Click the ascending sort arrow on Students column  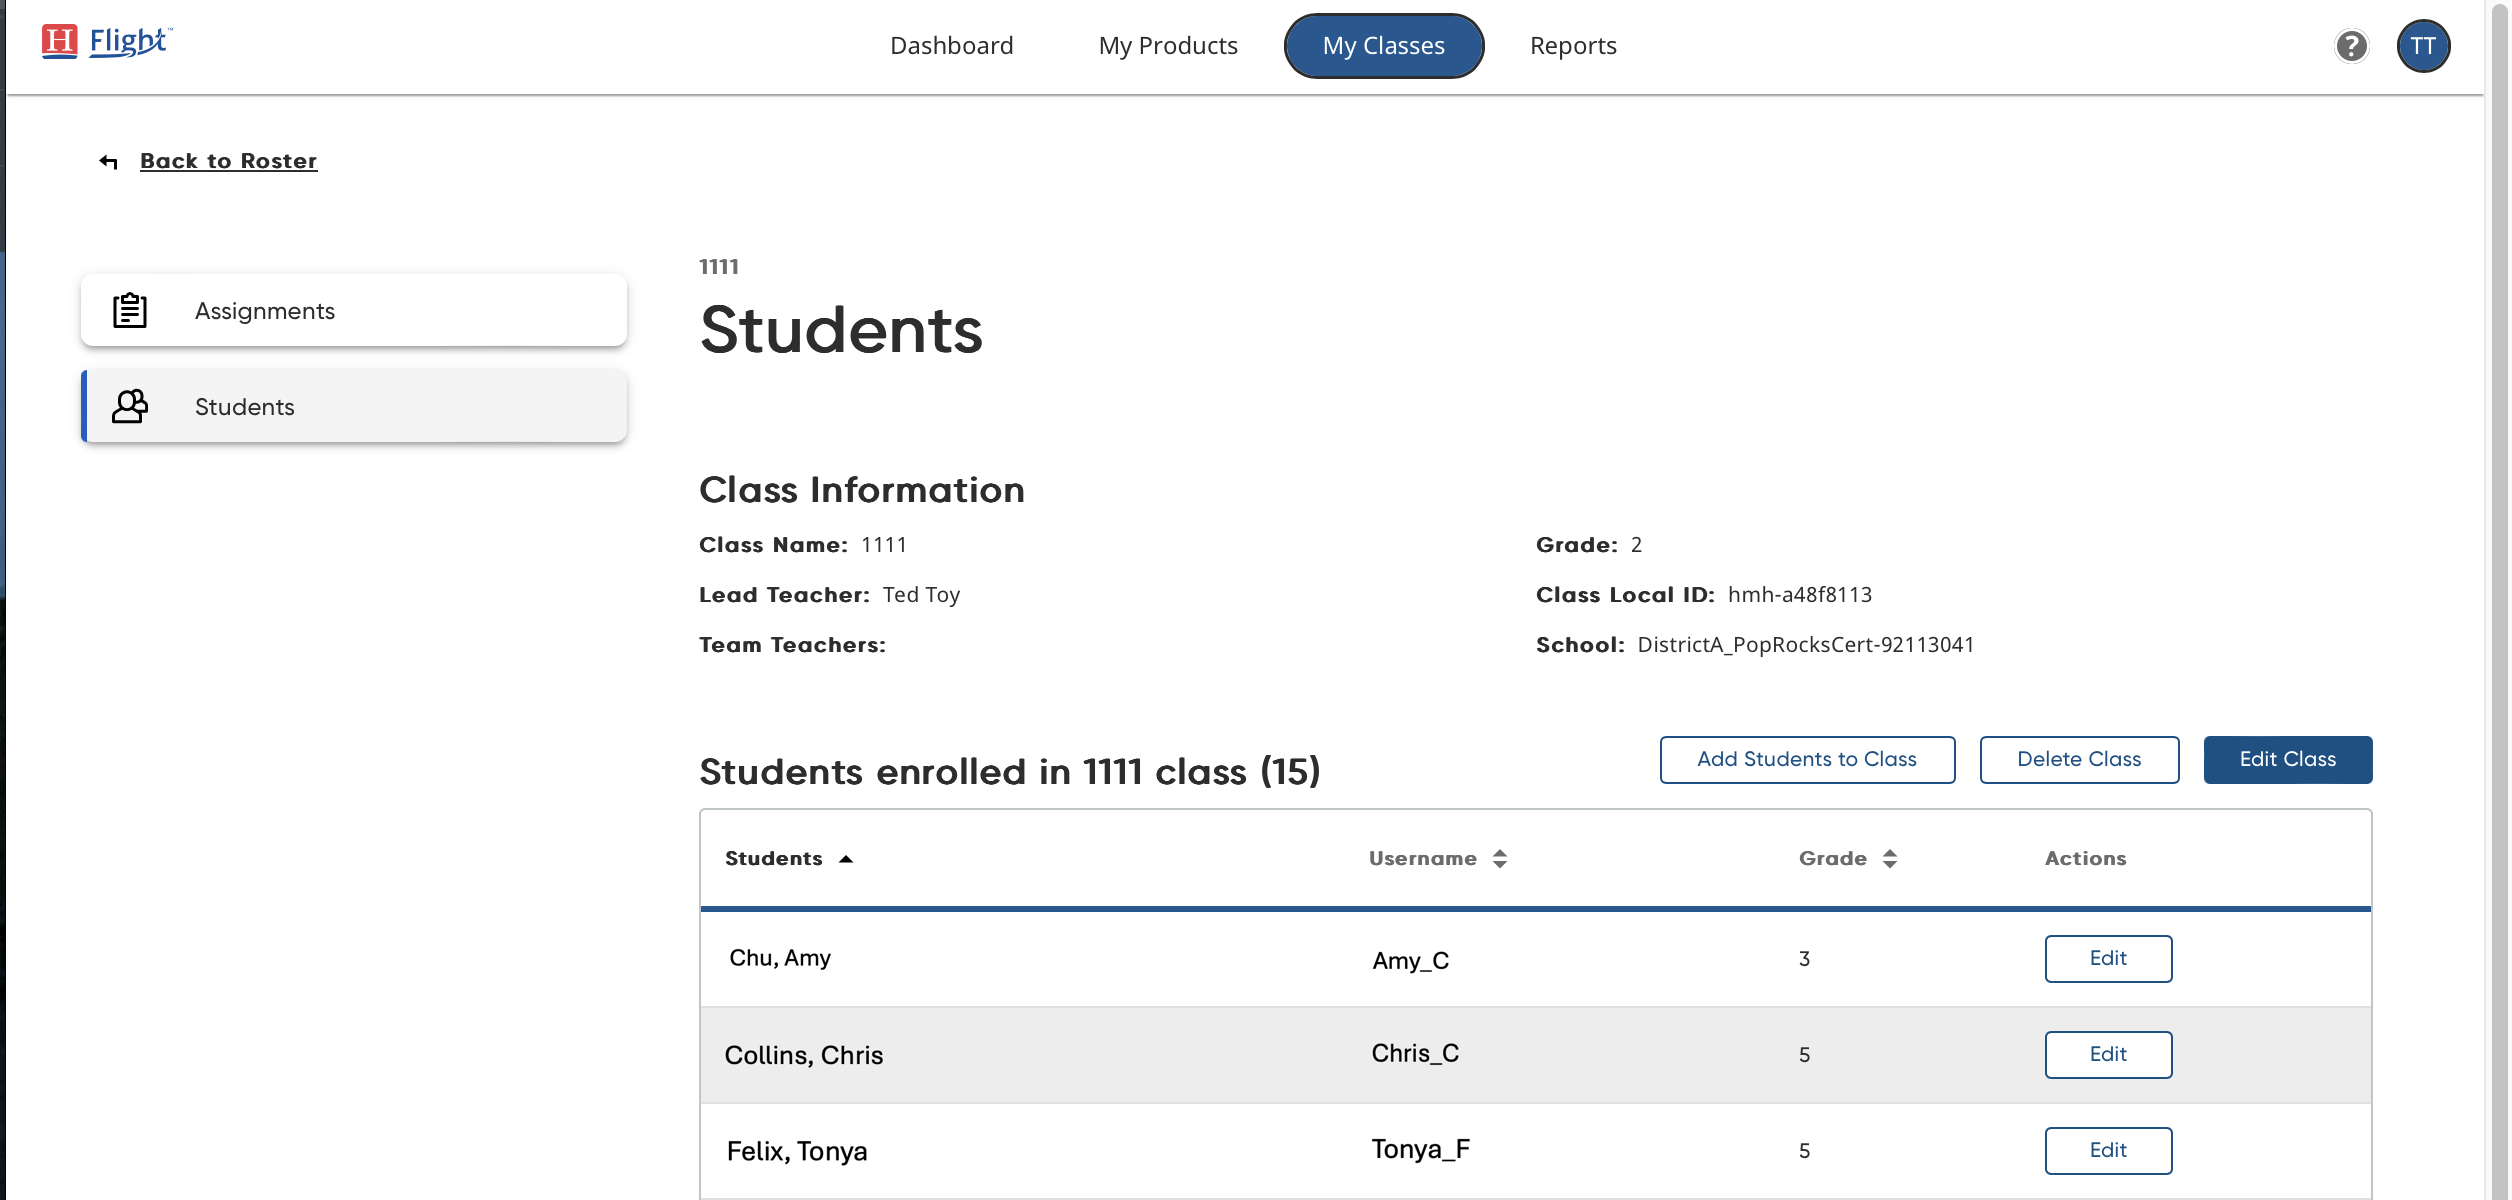846,858
